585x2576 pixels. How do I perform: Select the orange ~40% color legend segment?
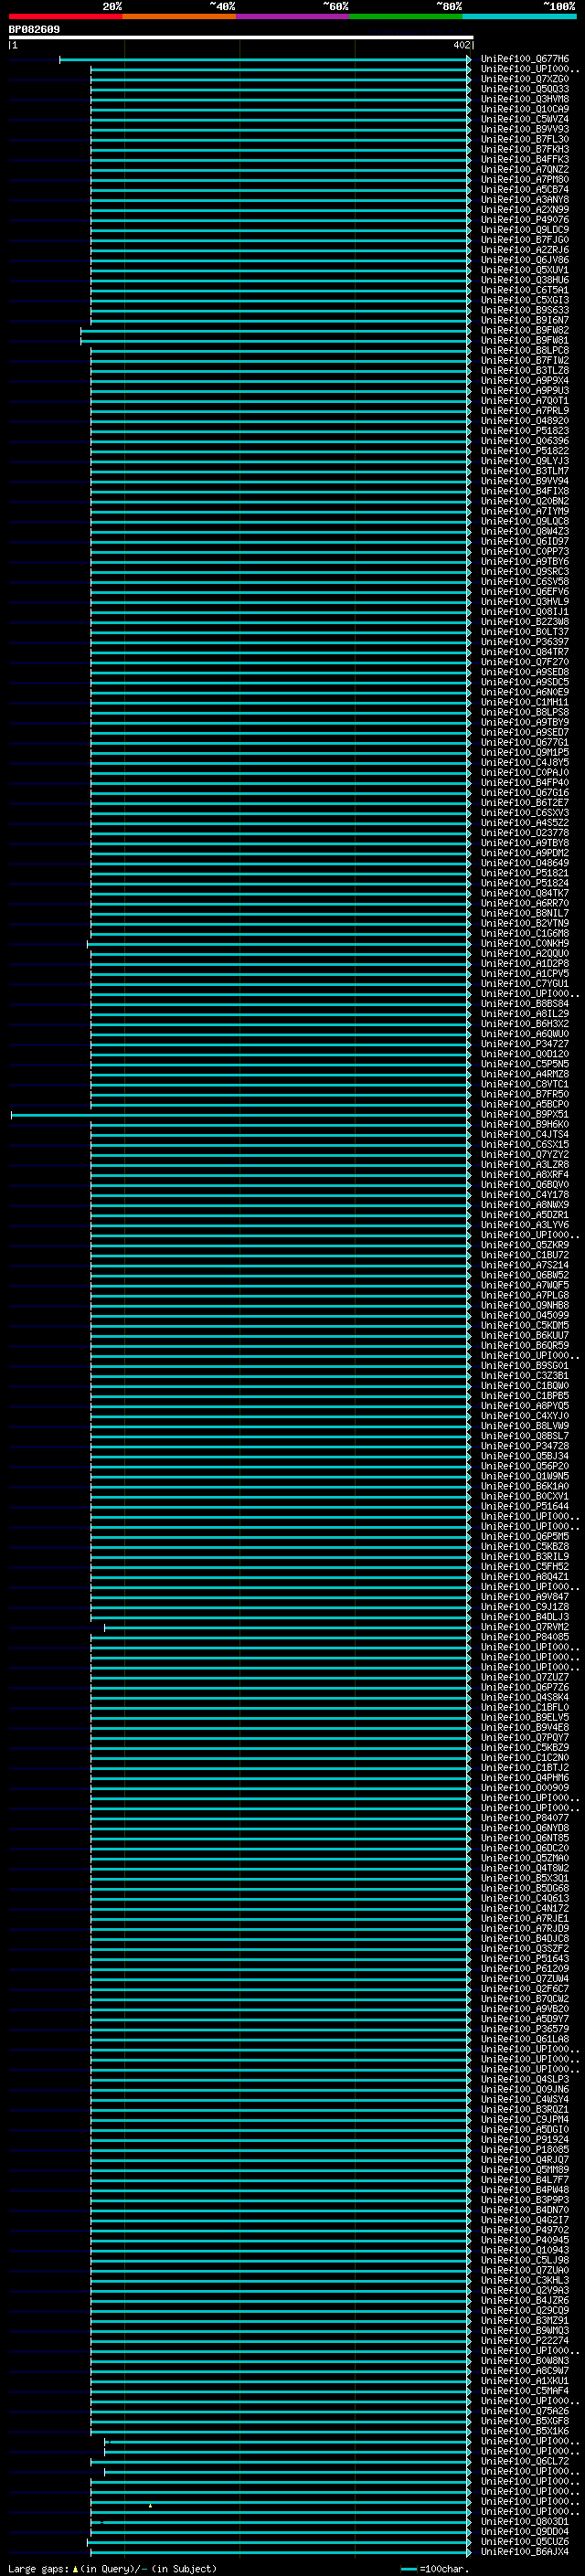click(179, 16)
